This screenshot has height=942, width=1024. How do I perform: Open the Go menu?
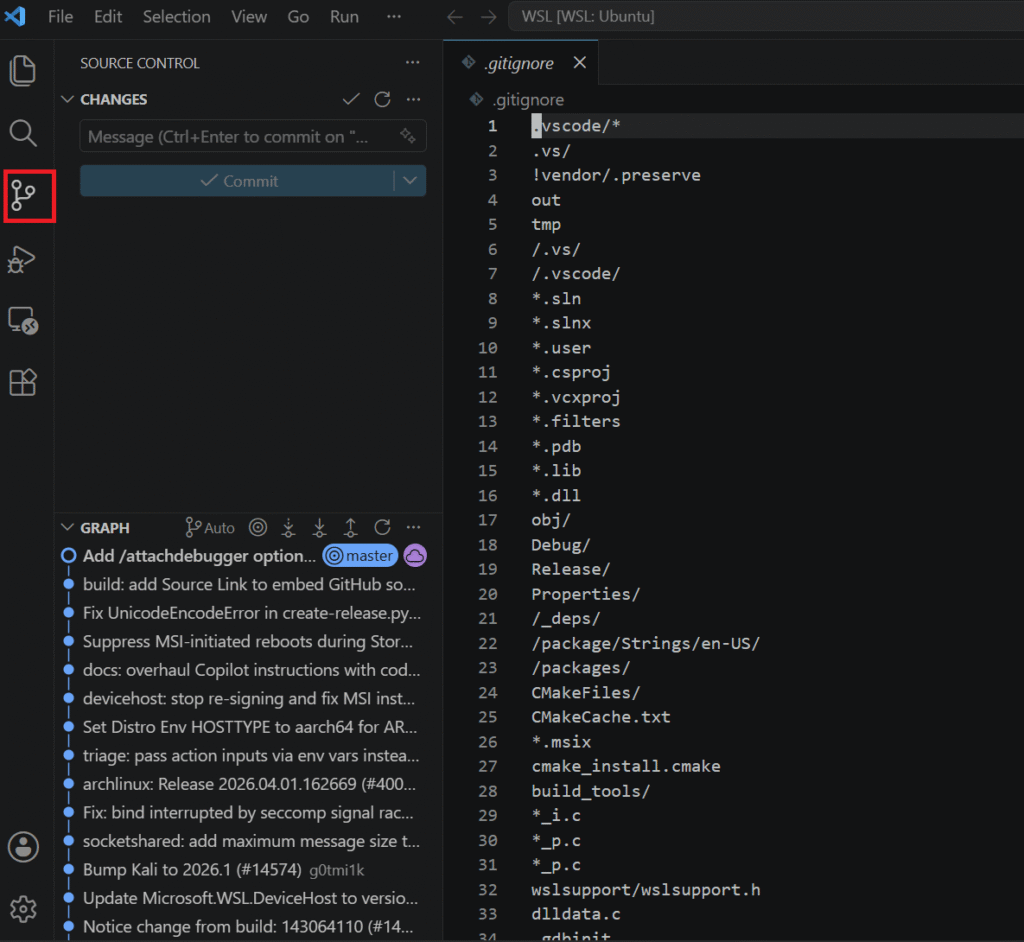click(298, 16)
